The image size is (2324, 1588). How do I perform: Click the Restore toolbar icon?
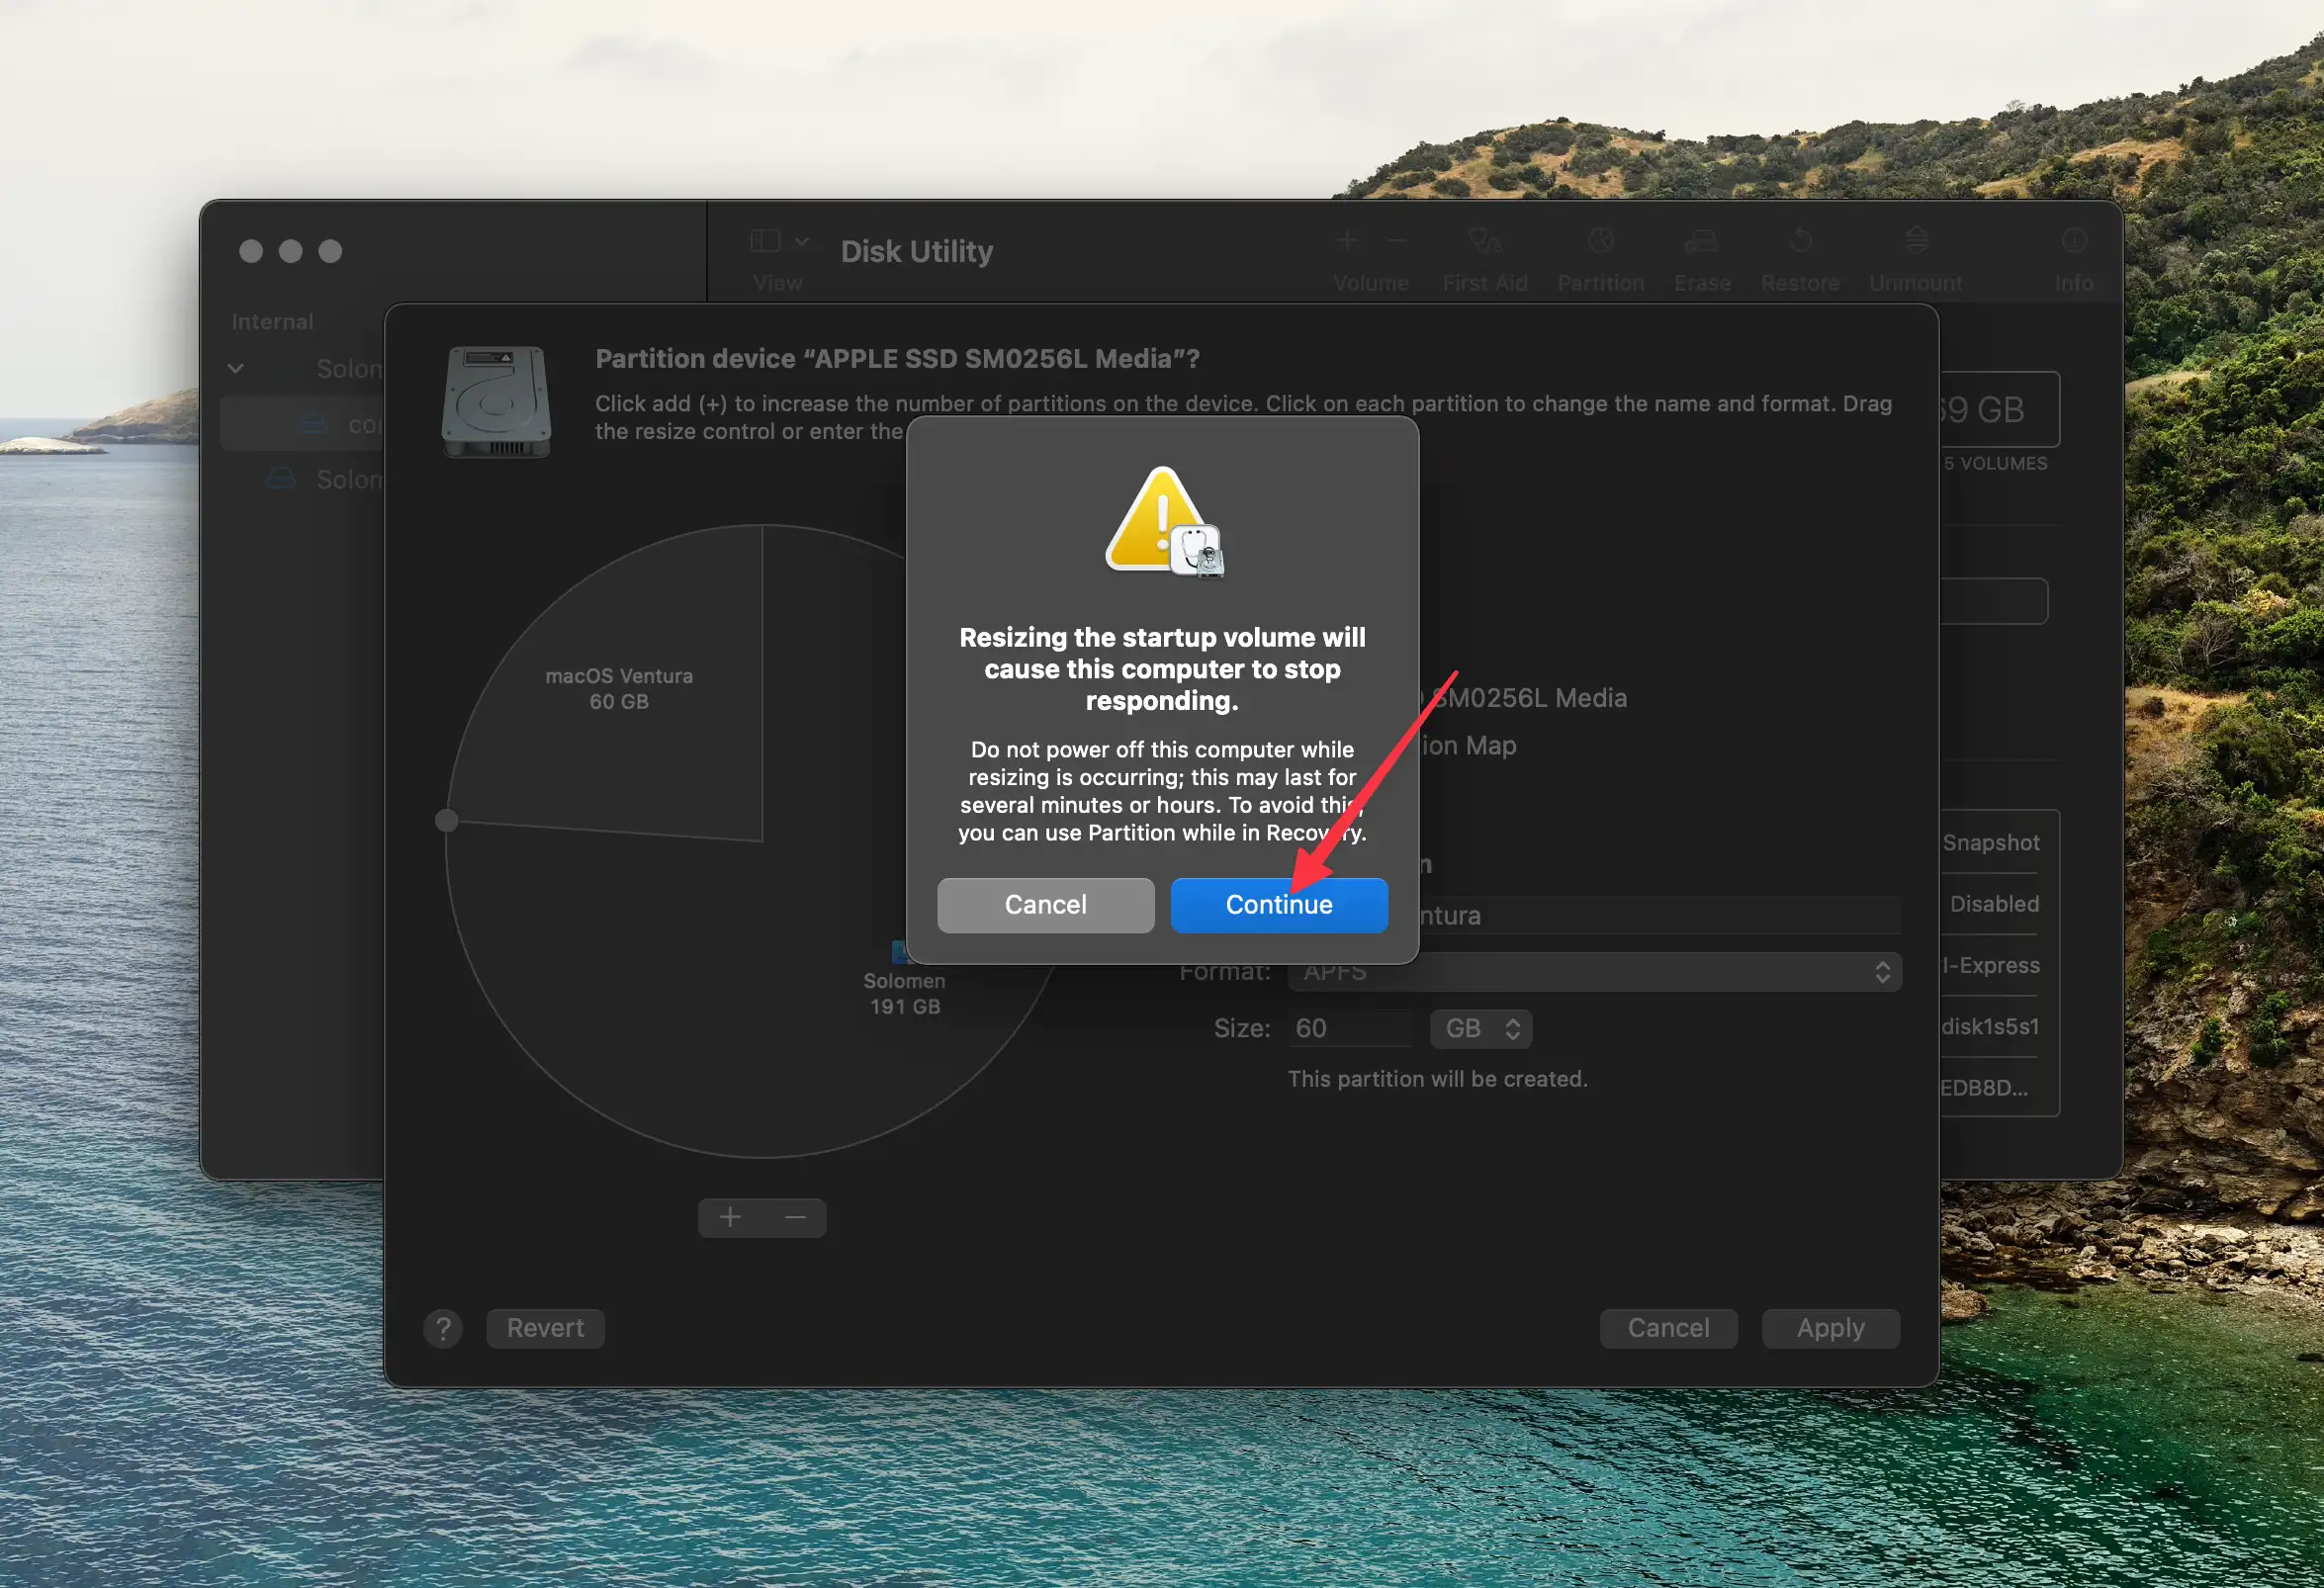pyautogui.click(x=1800, y=241)
